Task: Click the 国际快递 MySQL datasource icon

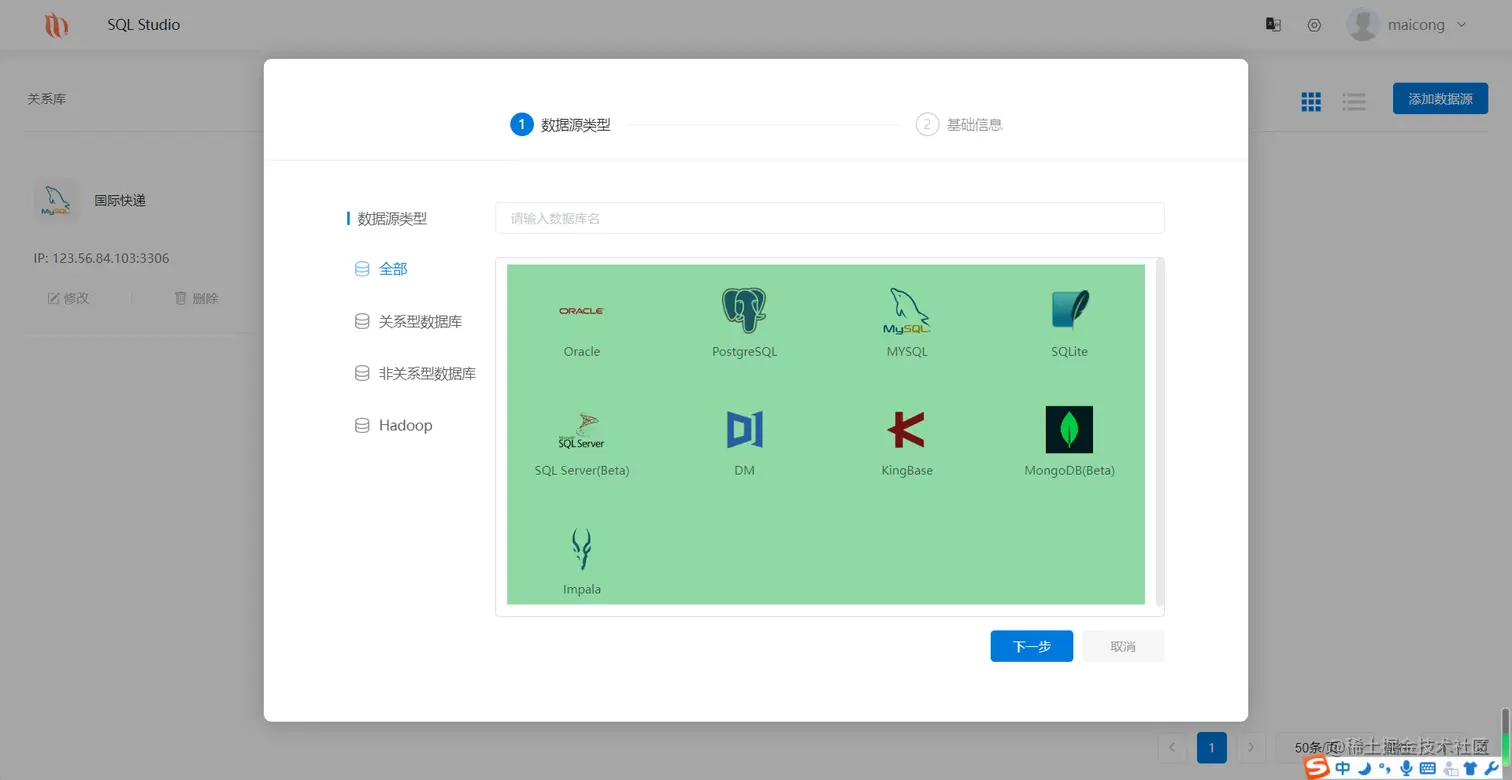Action: (x=55, y=200)
